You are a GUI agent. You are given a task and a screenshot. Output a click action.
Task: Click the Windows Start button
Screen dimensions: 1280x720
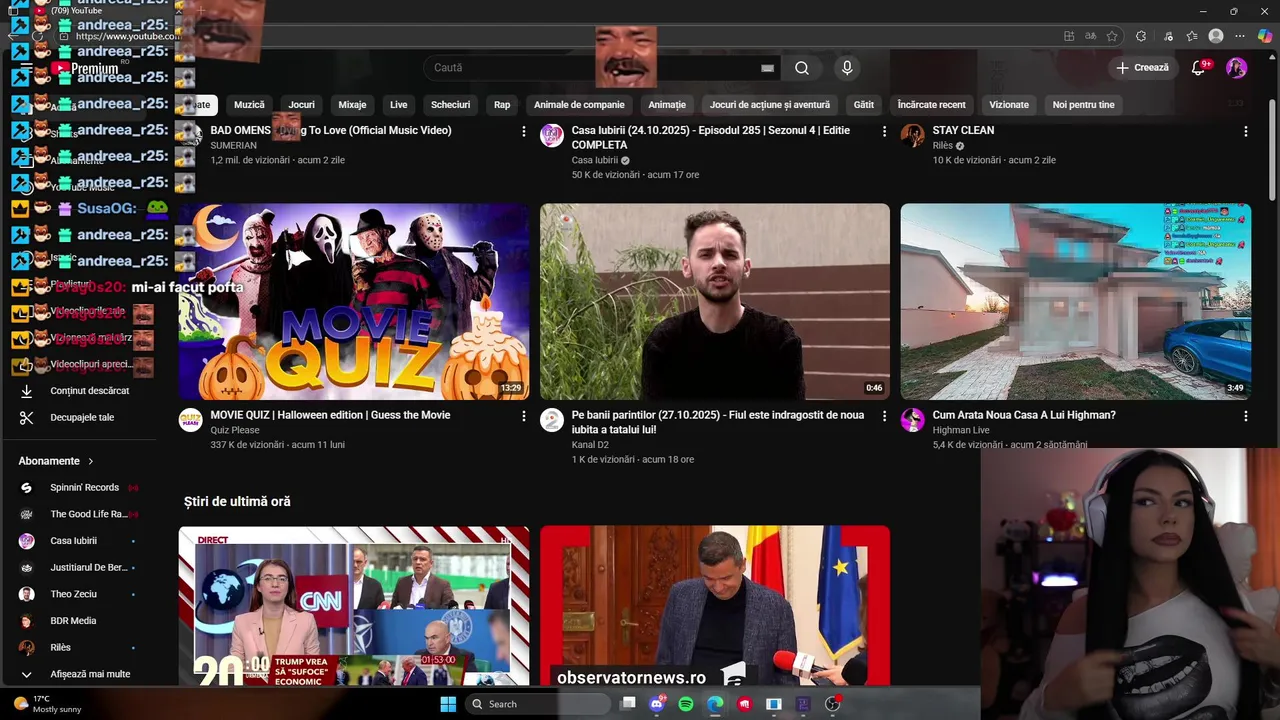pos(448,704)
